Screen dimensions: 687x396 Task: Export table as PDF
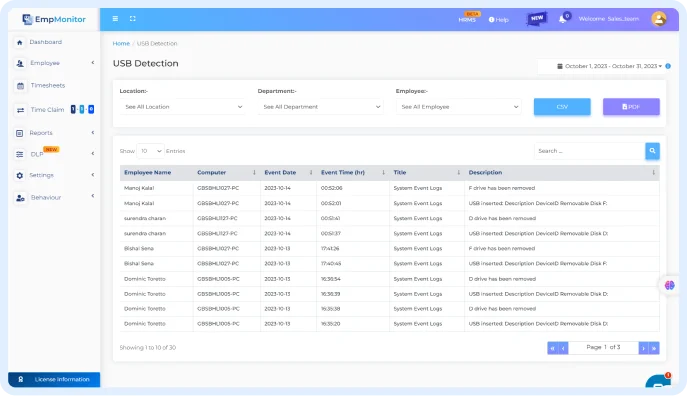pyautogui.click(x=631, y=107)
